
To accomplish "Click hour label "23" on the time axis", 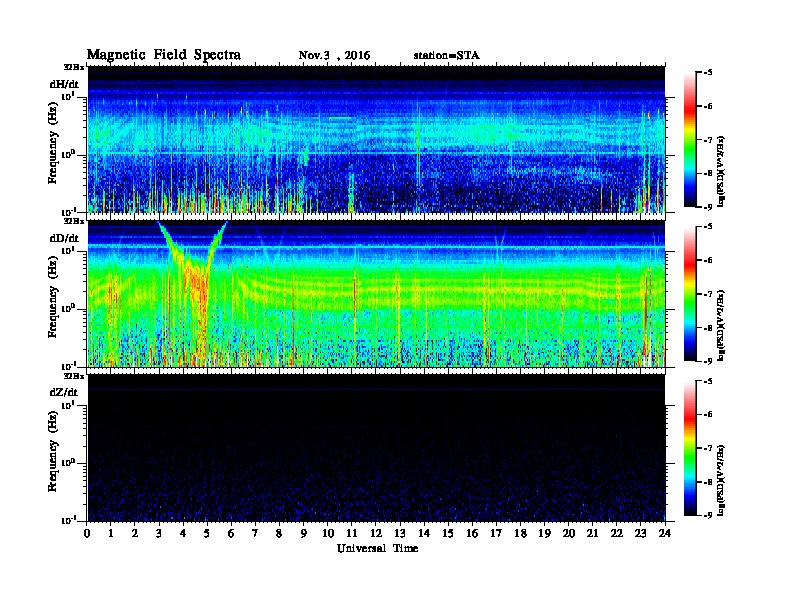I will [641, 534].
